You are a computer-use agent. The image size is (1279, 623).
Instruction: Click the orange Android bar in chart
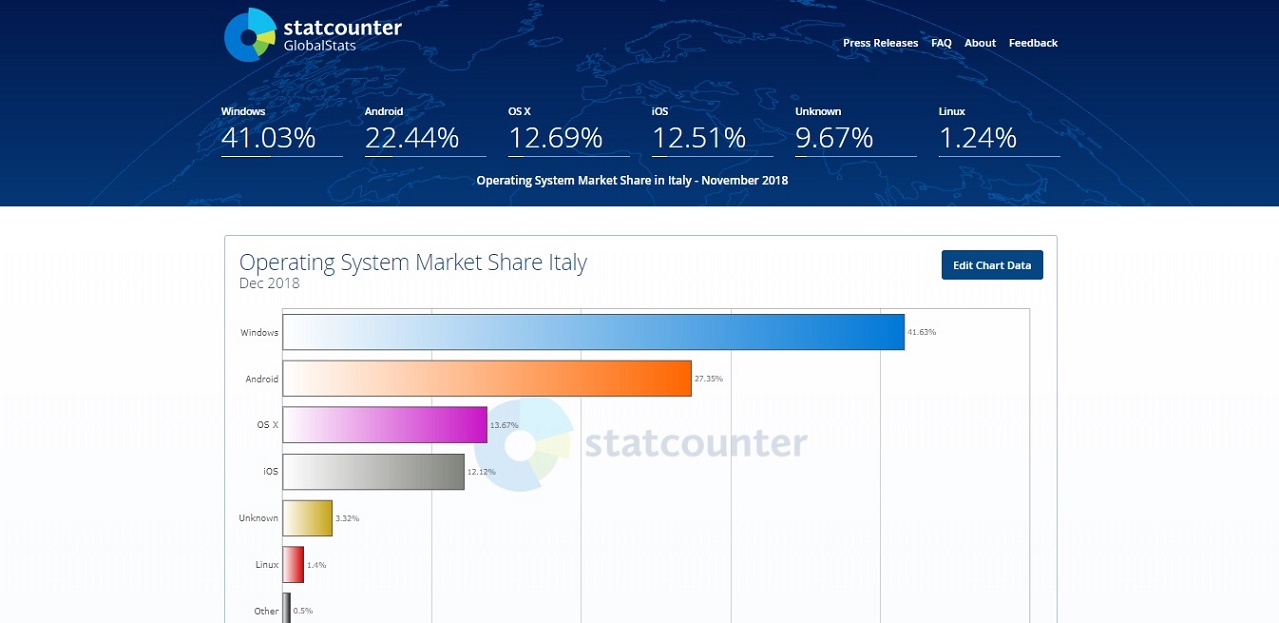point(487,378)
